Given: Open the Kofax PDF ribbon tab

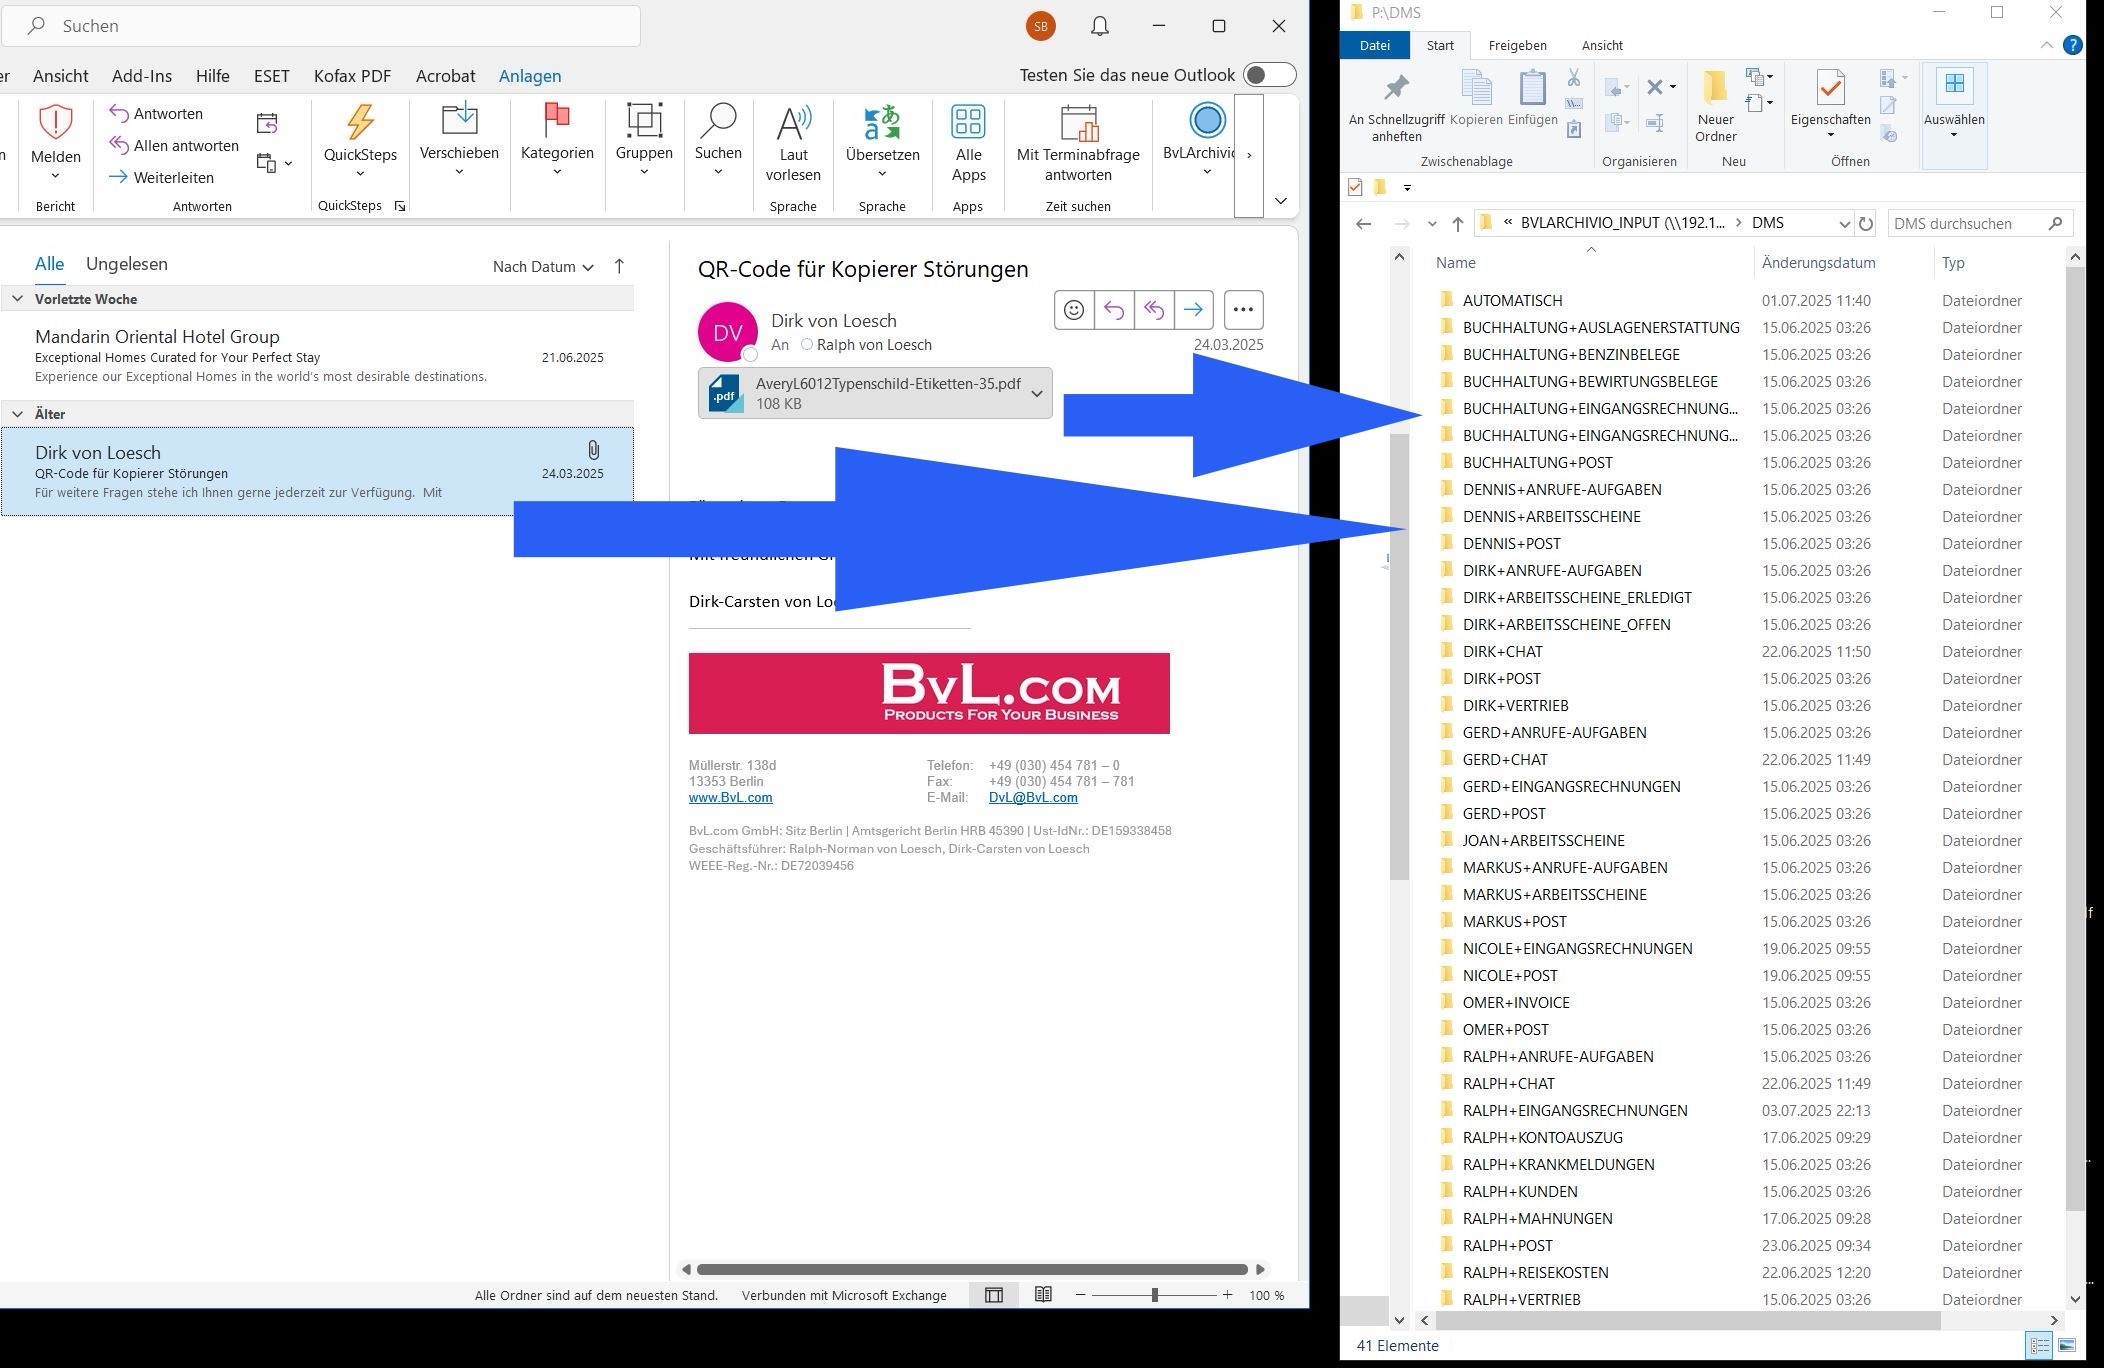Looking at the screenshot, I should click(x=352, y=76).
